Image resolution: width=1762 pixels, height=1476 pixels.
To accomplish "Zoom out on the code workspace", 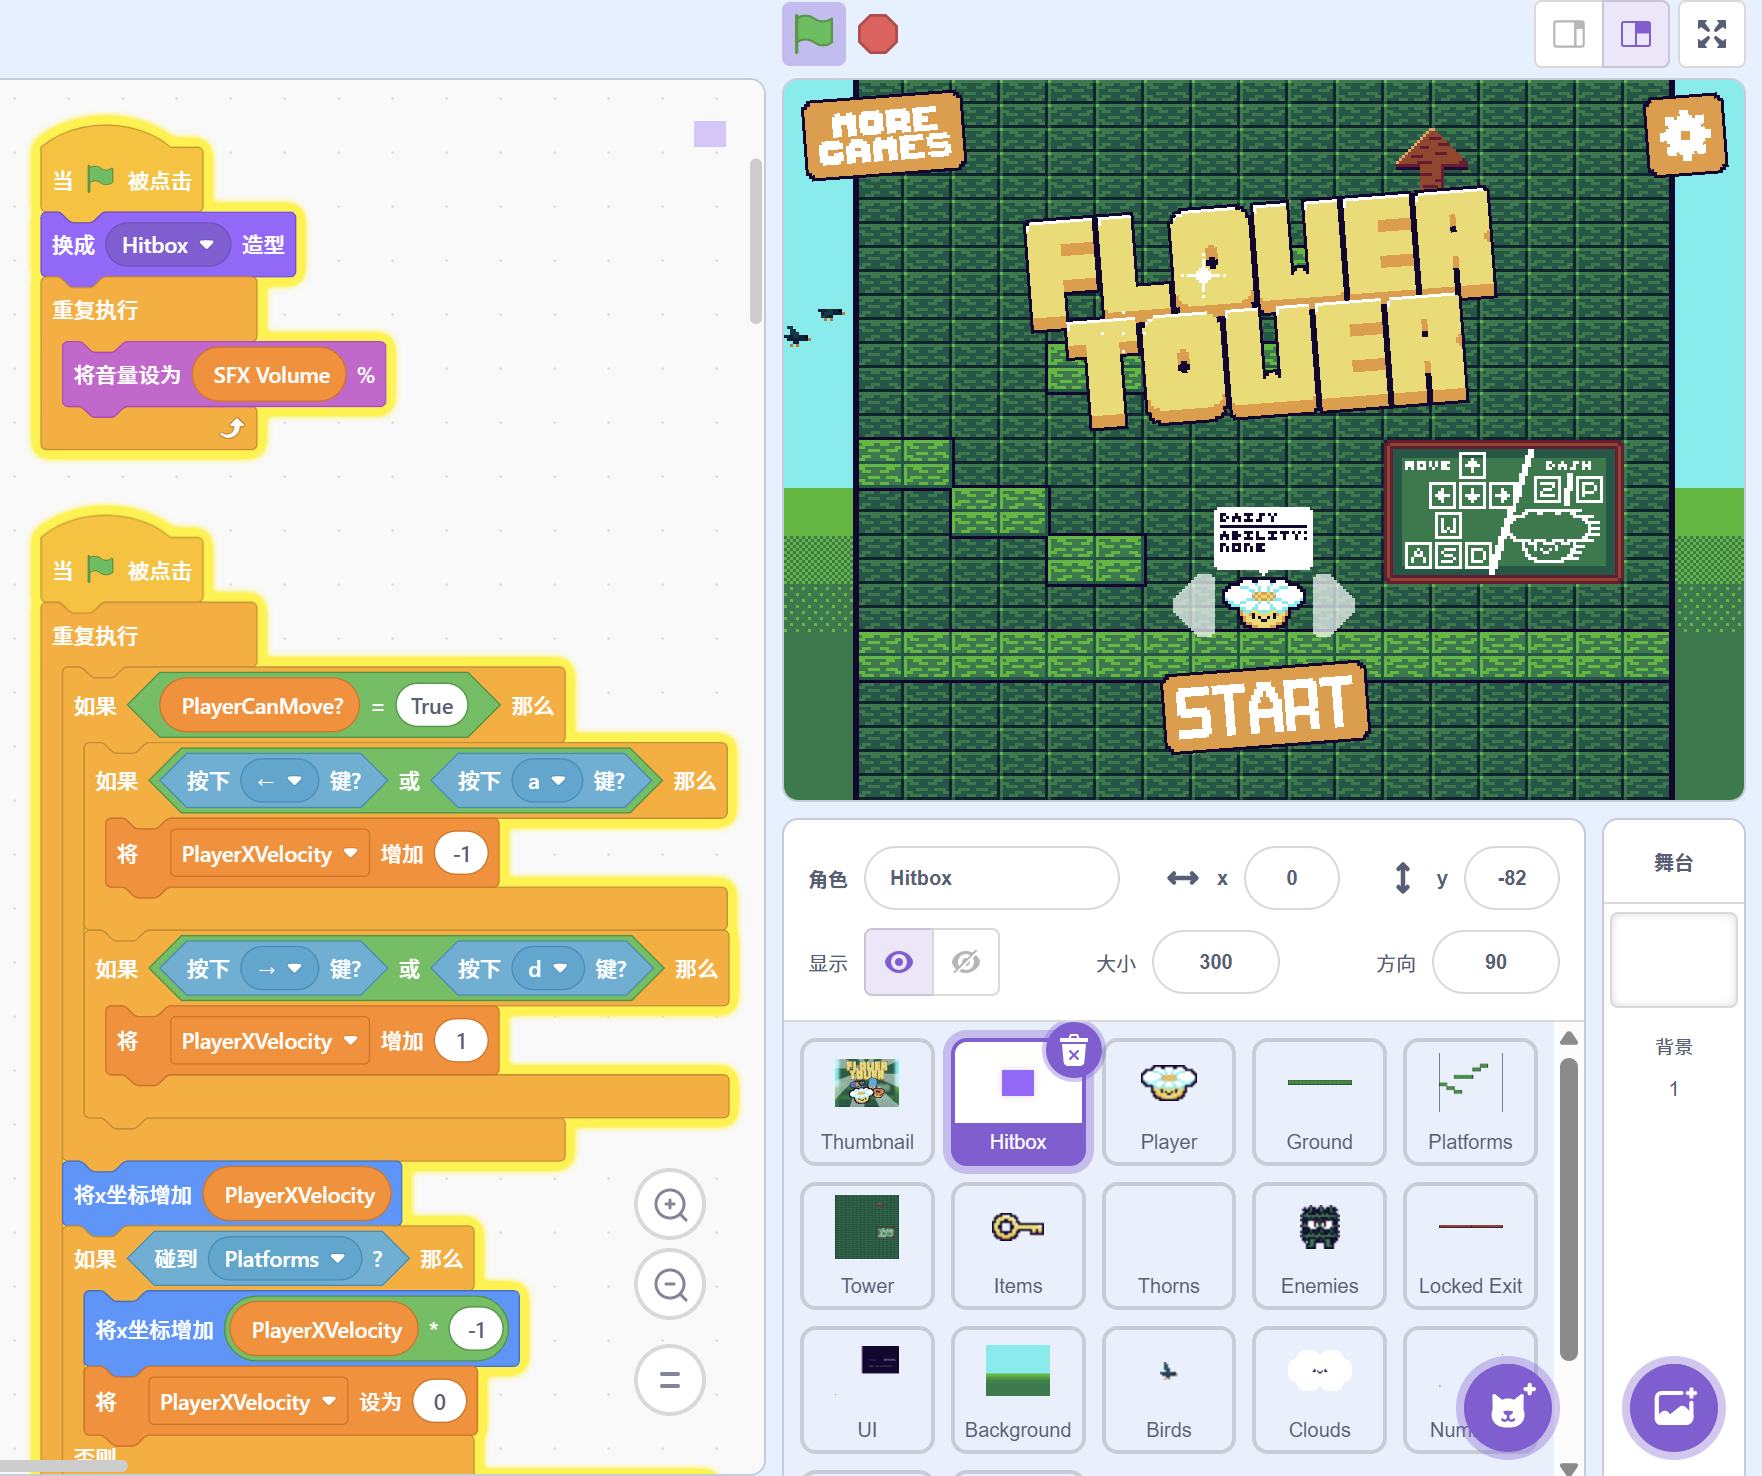I will pos(670,1284).
